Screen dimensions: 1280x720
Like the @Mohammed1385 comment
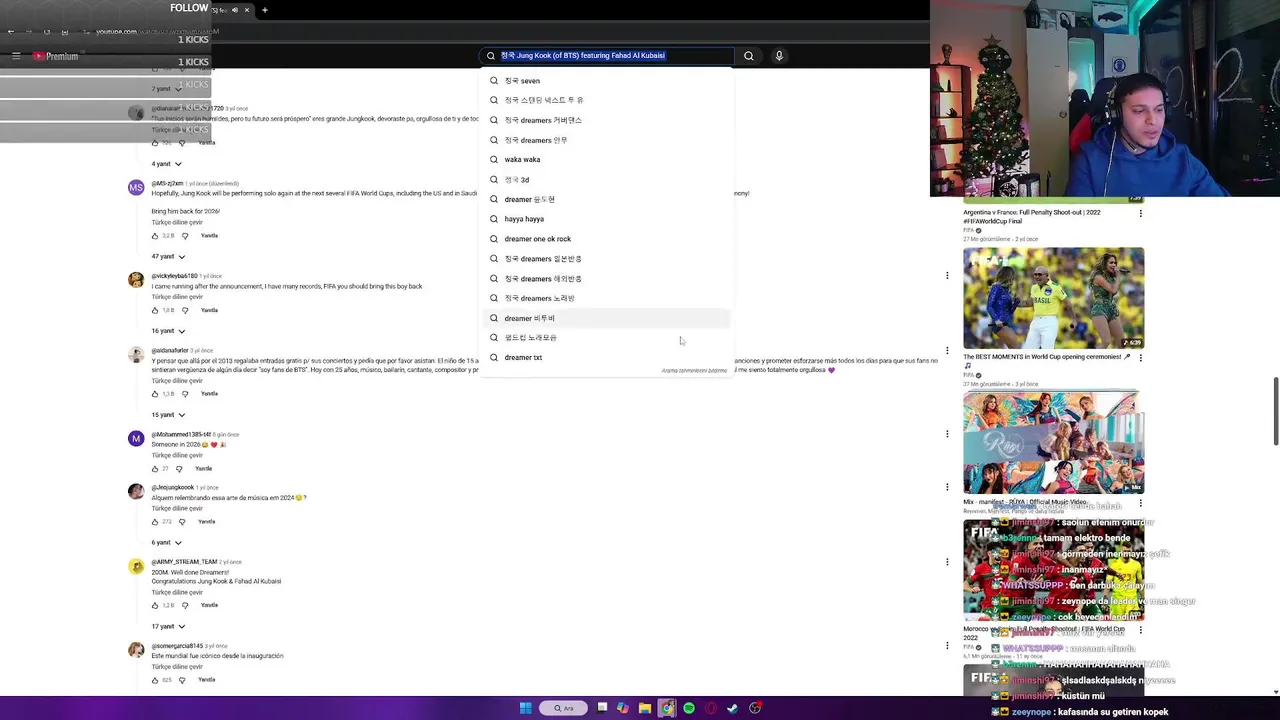pyautogui.click(x=155, y=469)
